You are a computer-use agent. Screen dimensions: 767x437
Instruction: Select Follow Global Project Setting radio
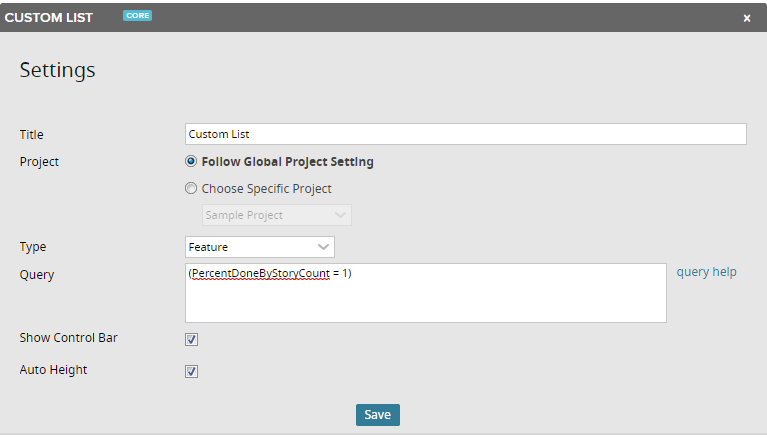point(191,161)
